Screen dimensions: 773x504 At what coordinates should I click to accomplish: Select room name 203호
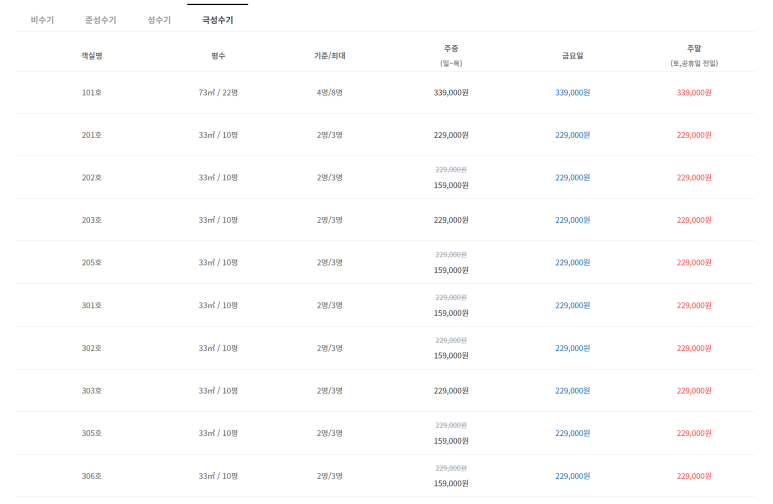(x=92, y=220)
